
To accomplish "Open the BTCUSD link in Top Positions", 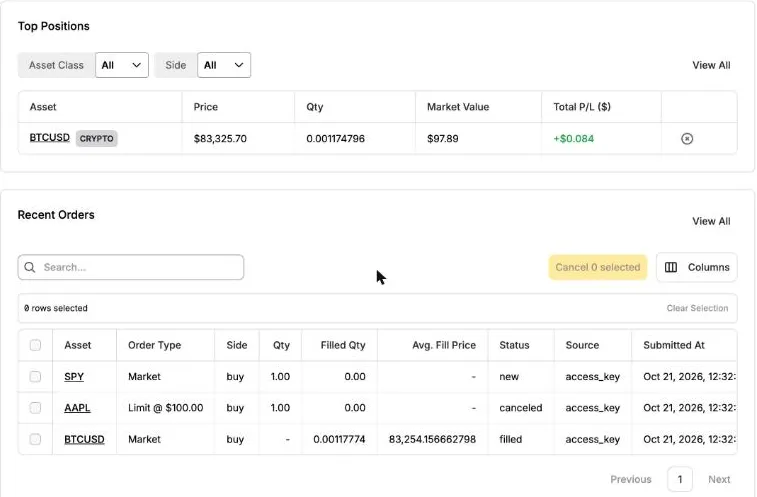I will (x=49, y=138).
